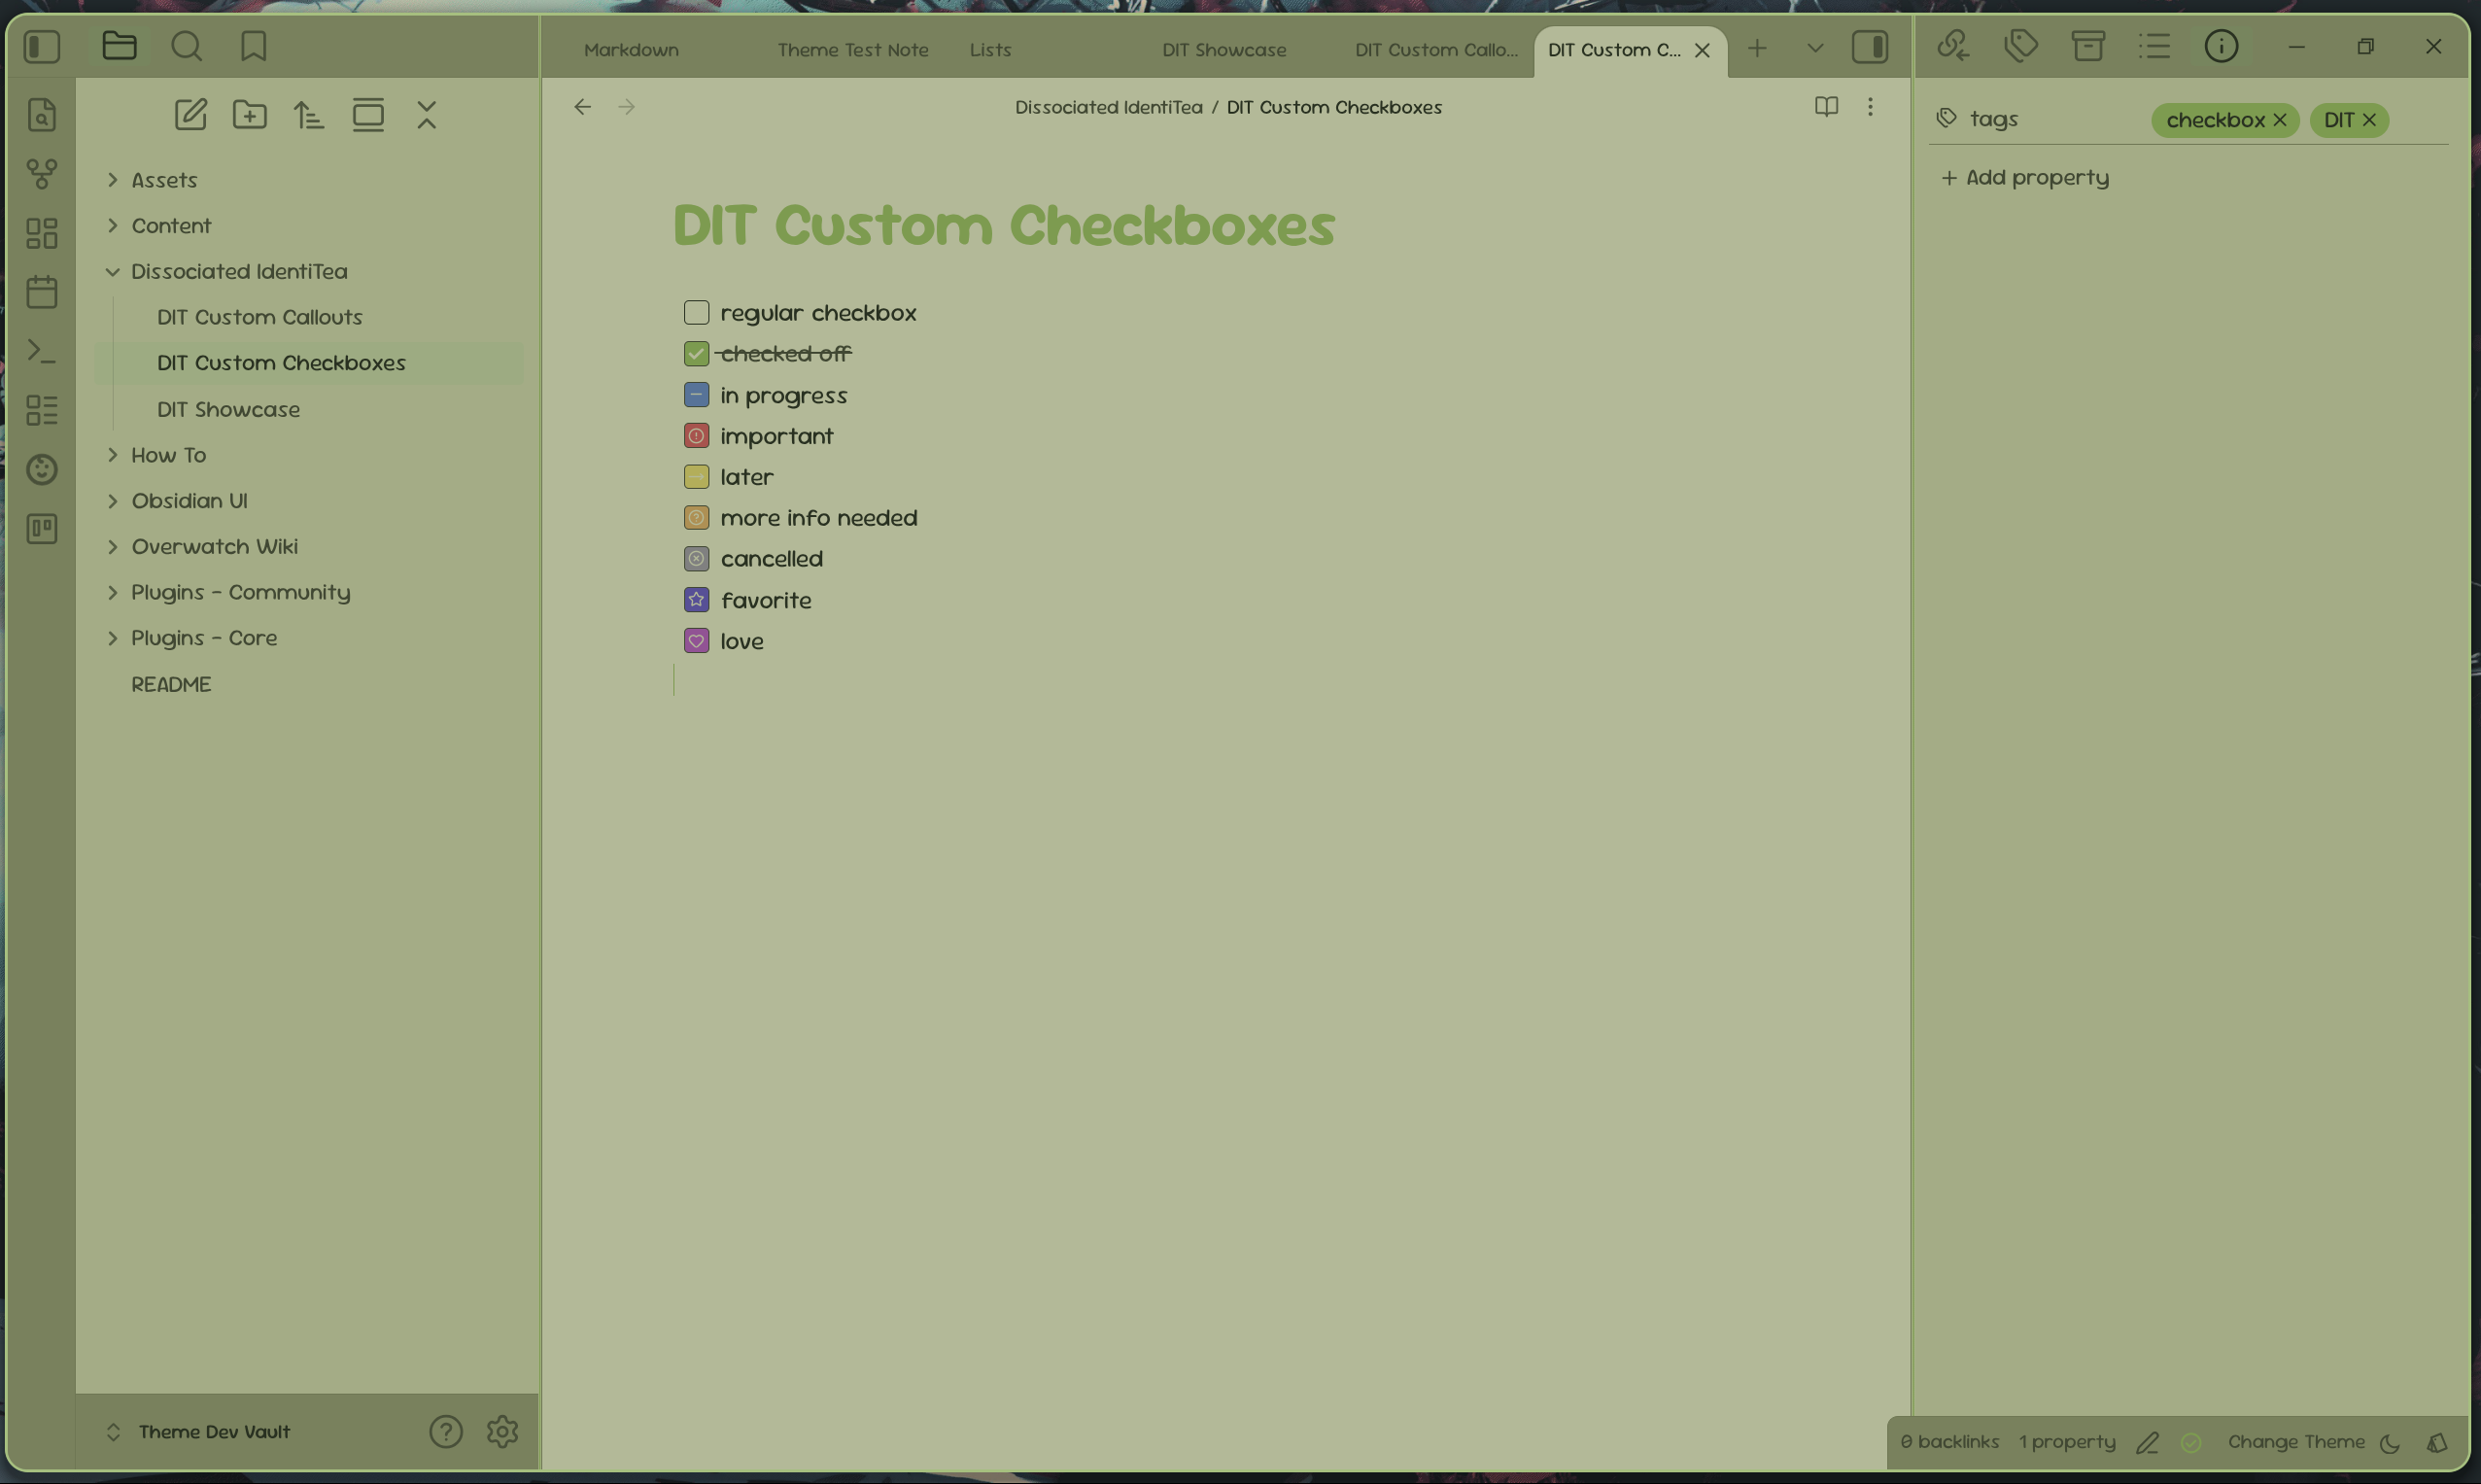
Task: Click Change Theme in status bar
Action: click(2296, 1442)
